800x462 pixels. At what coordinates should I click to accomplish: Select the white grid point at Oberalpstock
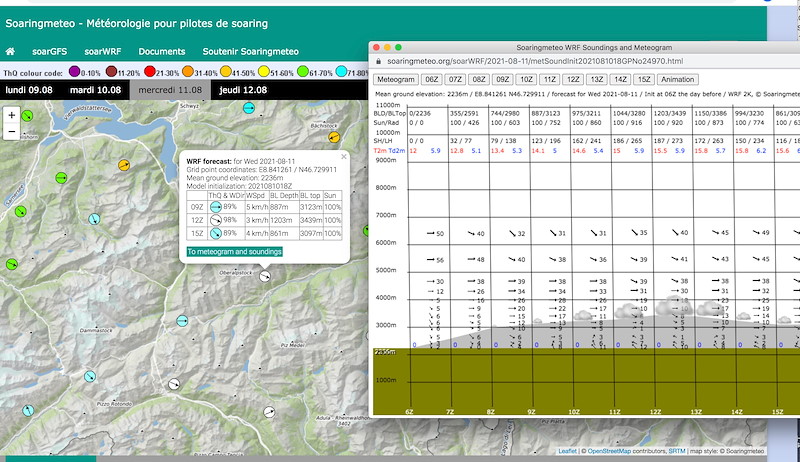click(264, 276)
